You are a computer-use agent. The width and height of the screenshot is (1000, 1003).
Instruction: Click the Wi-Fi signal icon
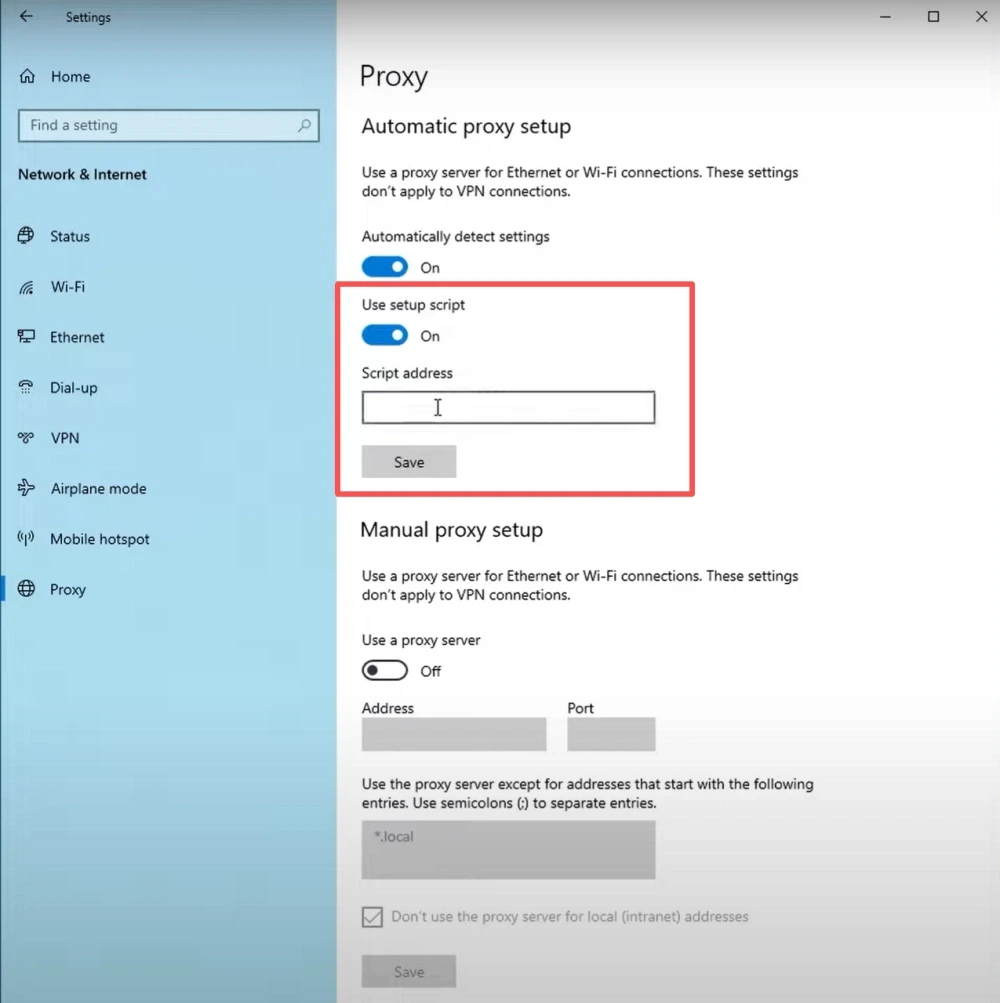(26, 287)
